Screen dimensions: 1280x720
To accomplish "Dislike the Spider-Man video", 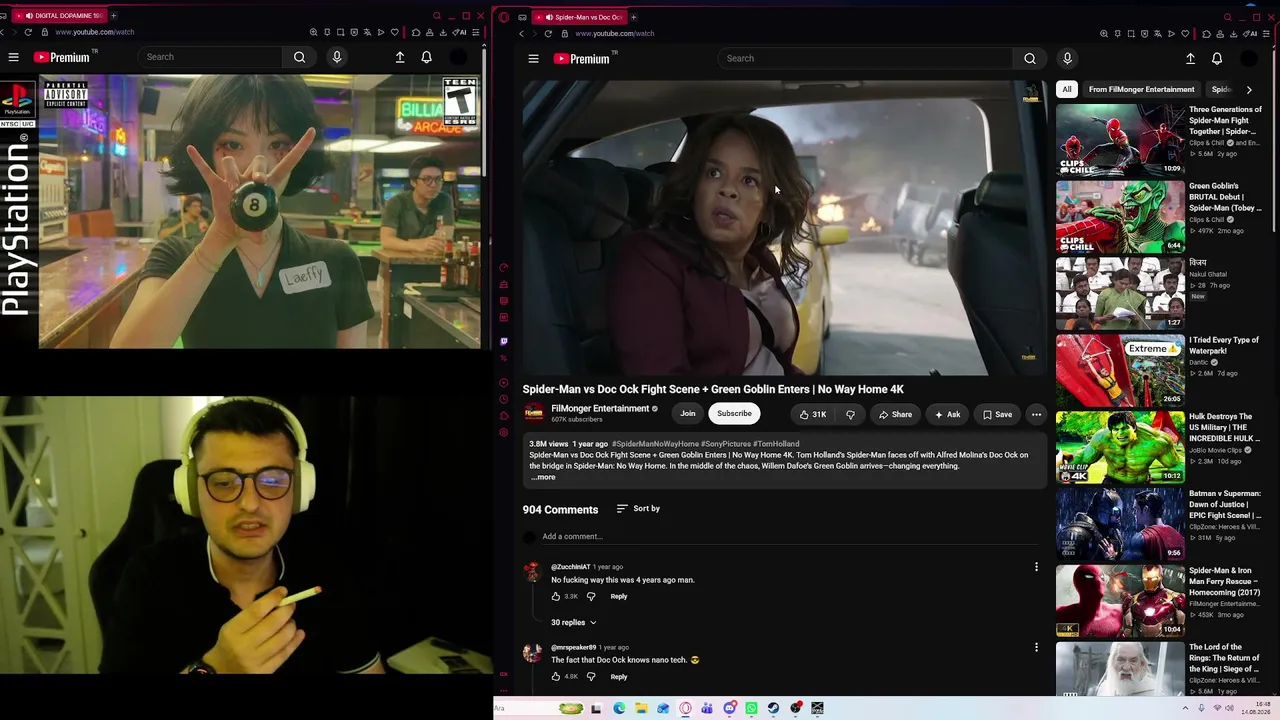I will click(x=850, y=414).
